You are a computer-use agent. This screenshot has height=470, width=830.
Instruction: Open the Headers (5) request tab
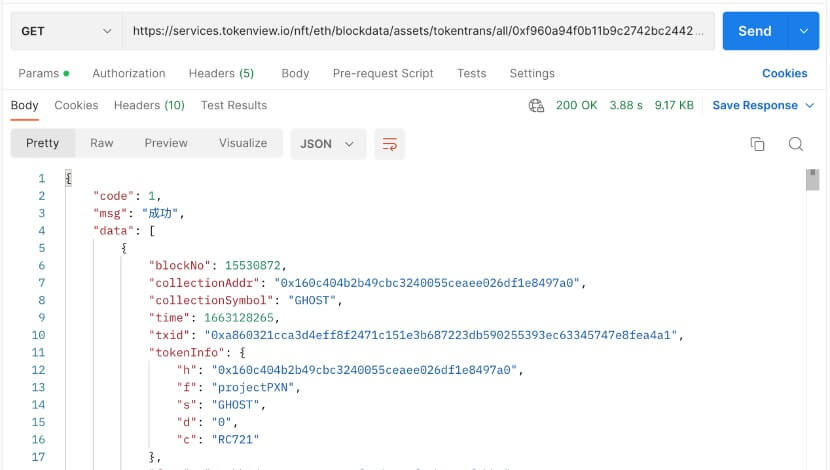pyautogui.click(x=221, y=73)
